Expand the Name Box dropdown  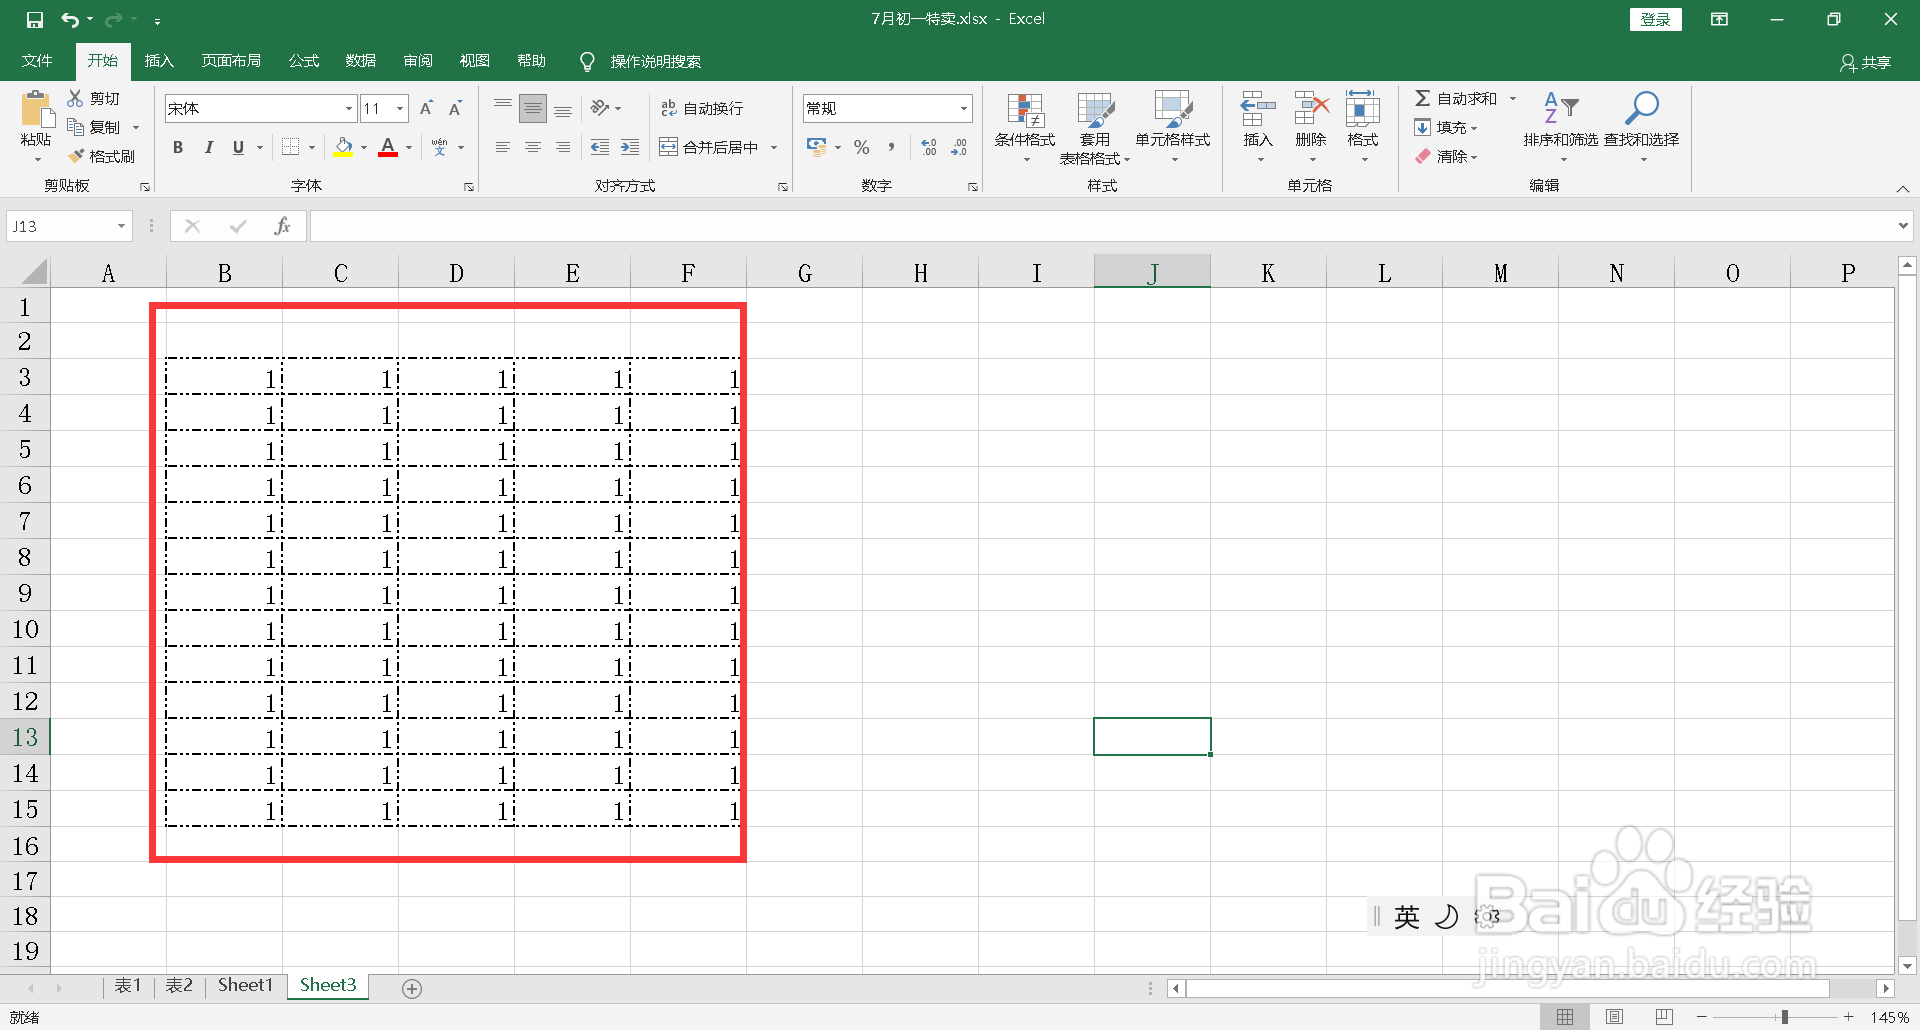(121, 226)
